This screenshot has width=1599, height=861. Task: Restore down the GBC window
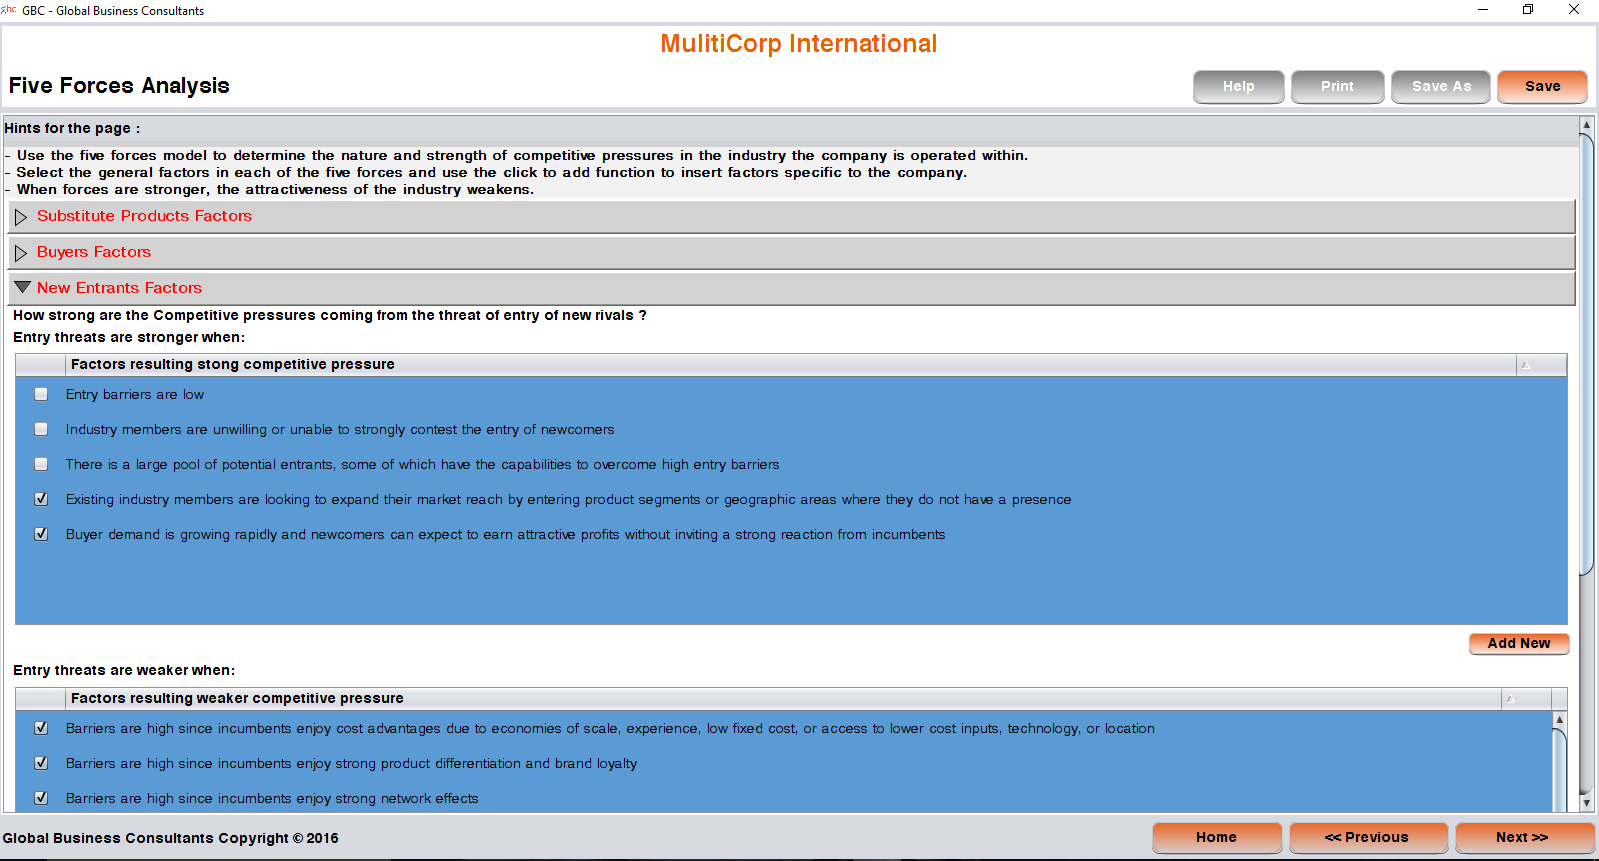coord(1528,9)
